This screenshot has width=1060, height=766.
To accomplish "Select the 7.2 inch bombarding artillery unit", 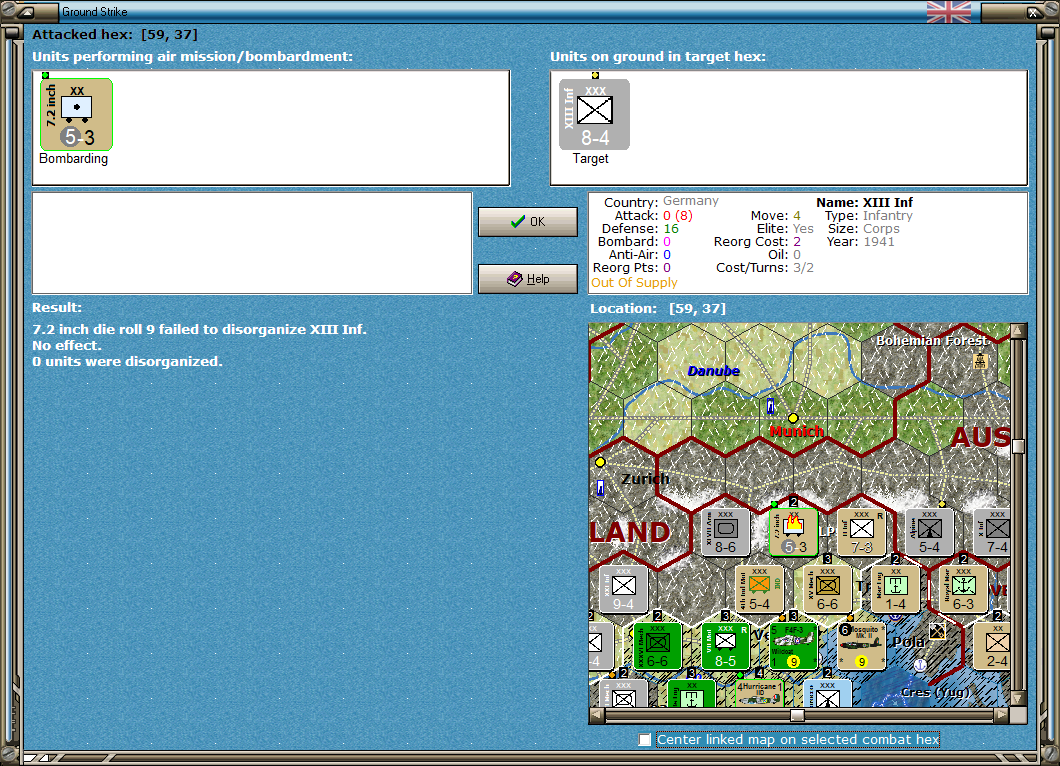I will tap(76, 114).
